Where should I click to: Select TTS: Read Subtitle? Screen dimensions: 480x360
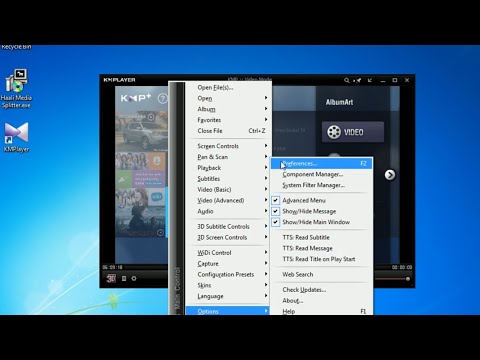coord(322,237)
